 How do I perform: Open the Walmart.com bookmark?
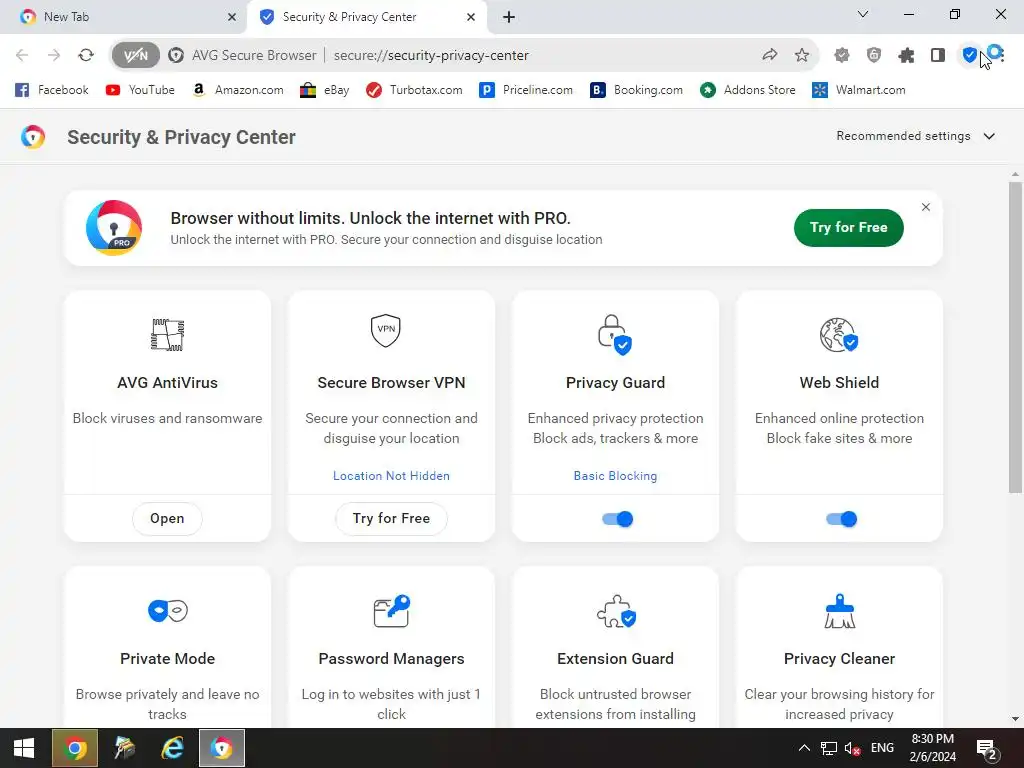859,90
